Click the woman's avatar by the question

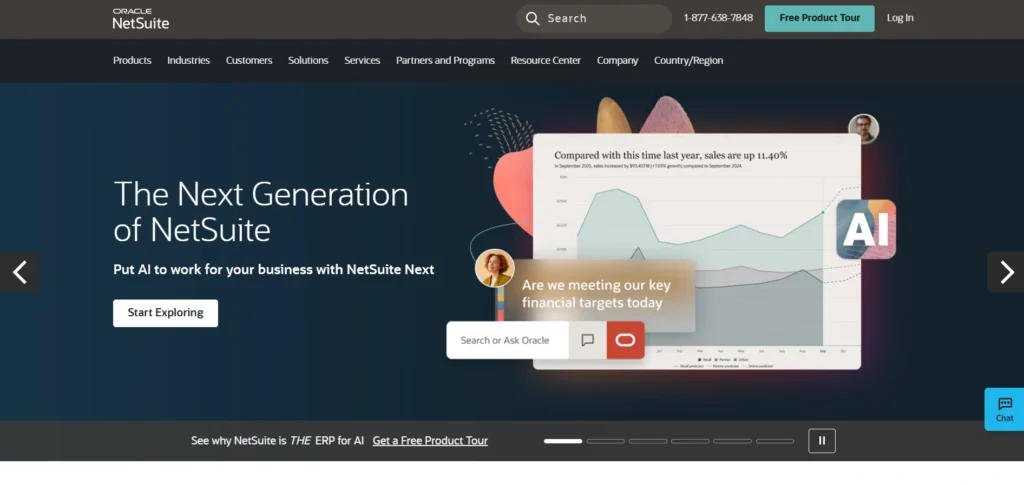tap(494, 268)
